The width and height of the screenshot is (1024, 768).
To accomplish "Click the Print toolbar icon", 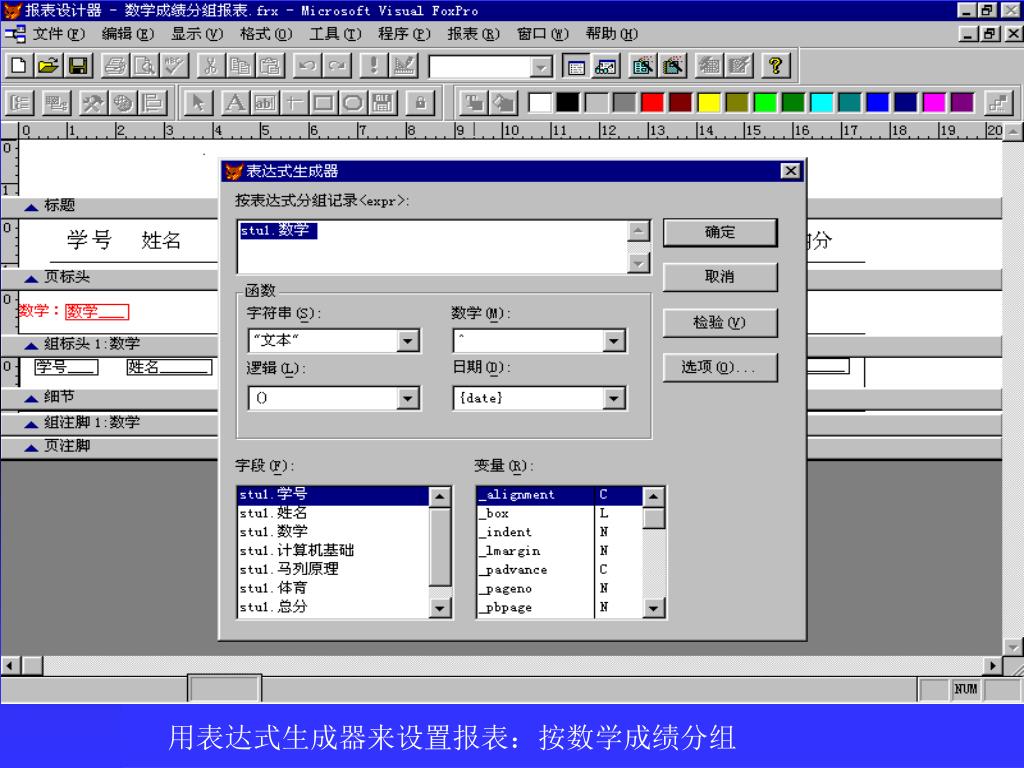I will coord(116,65).
